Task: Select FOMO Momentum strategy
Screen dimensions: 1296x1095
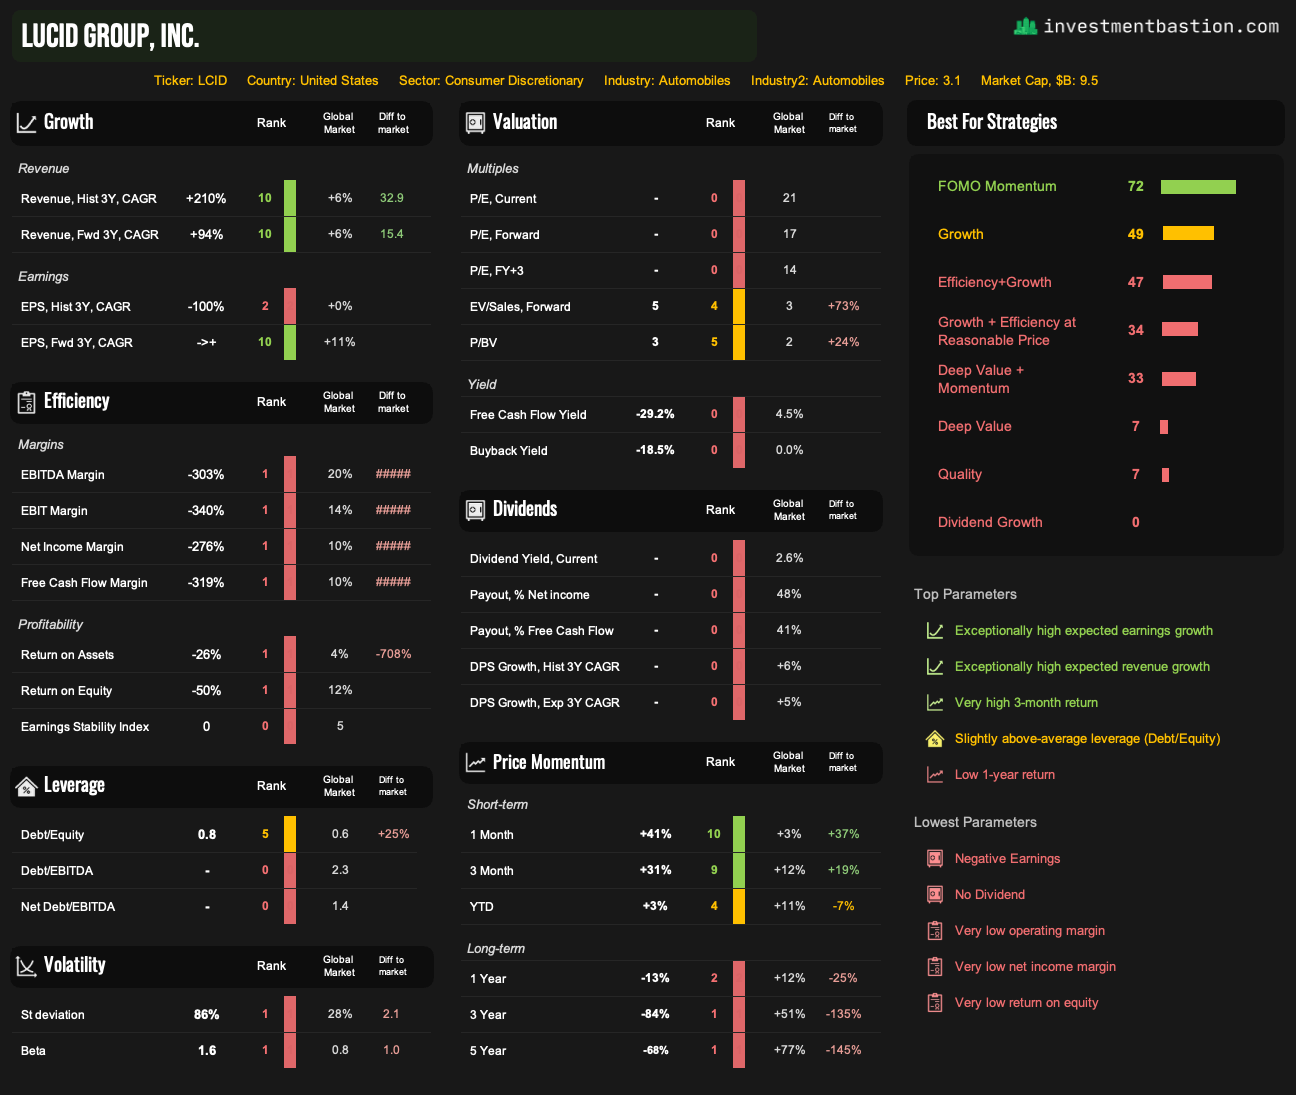Action: coord(997,187)
